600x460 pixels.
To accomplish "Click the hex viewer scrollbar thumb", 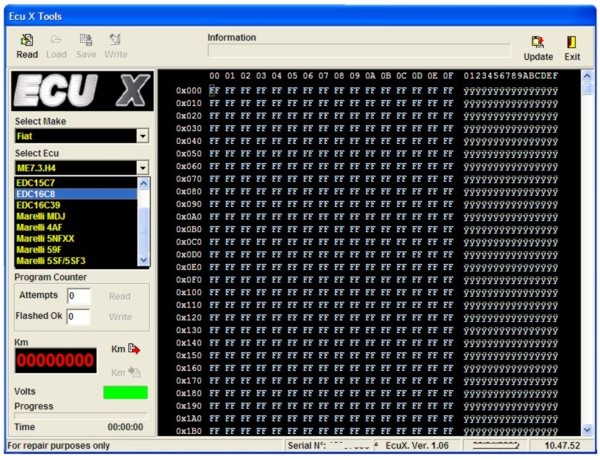I will pos(587,89).
